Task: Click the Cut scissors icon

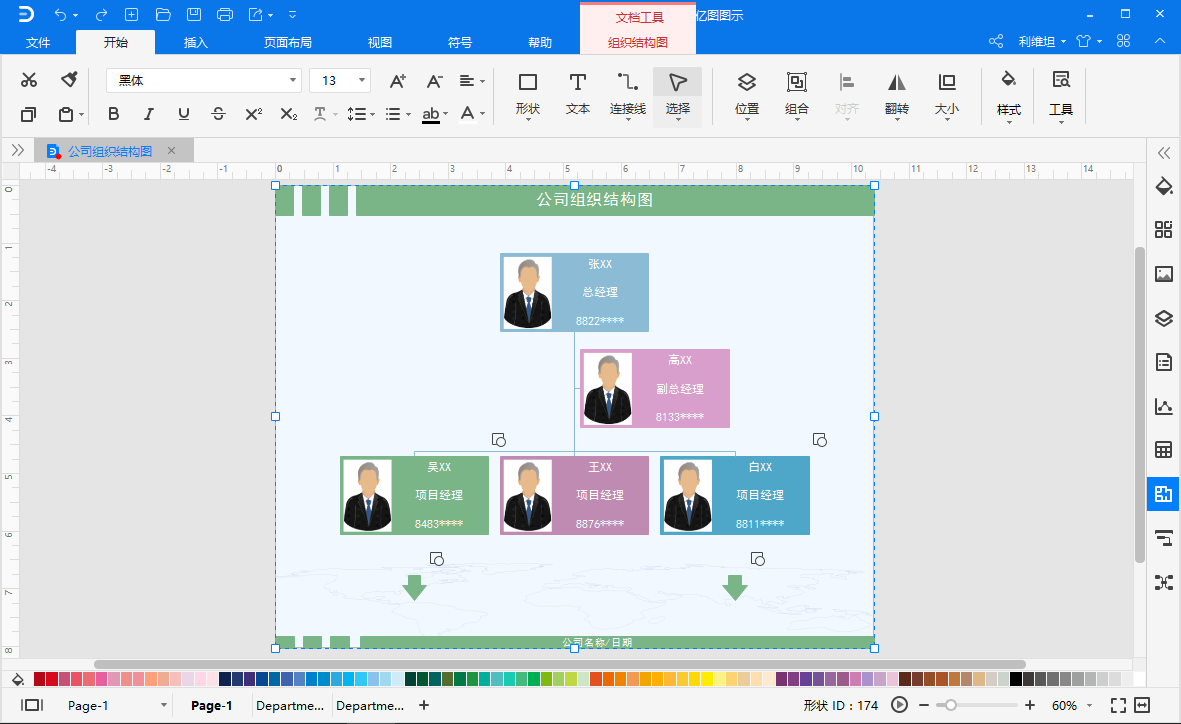Action: click(29, 80)
